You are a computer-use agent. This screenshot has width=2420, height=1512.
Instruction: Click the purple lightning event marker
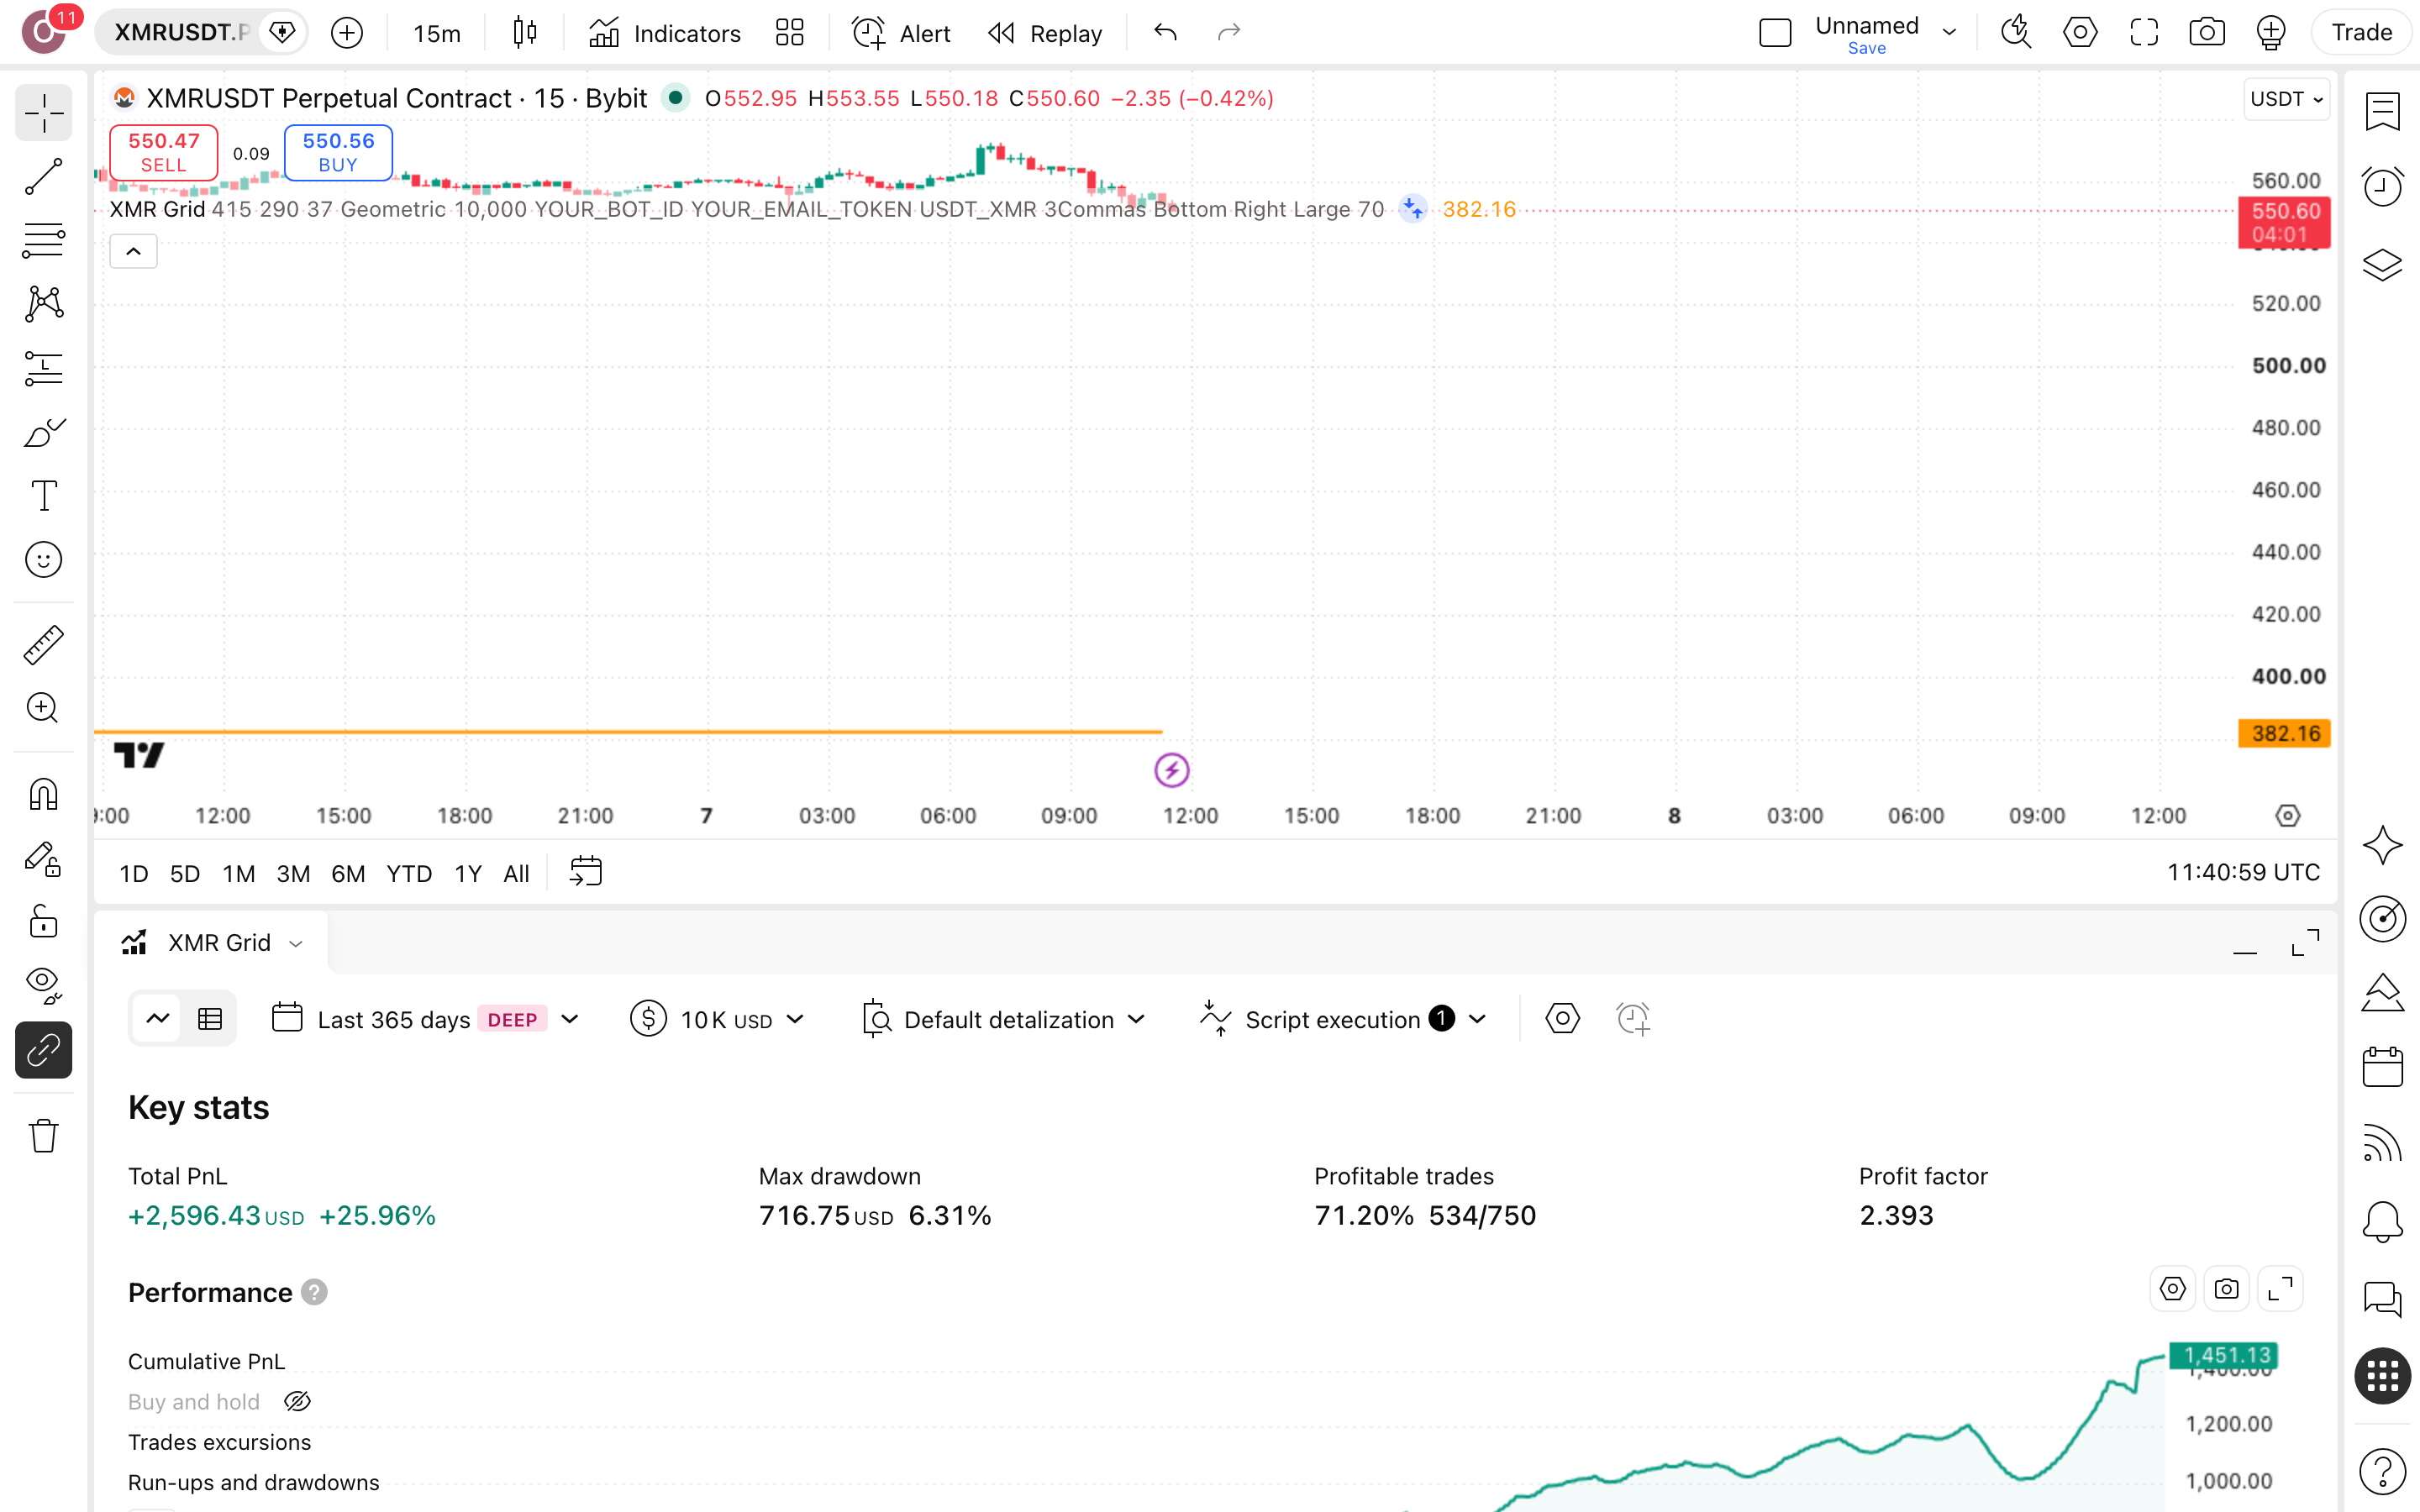(1171, 770)
